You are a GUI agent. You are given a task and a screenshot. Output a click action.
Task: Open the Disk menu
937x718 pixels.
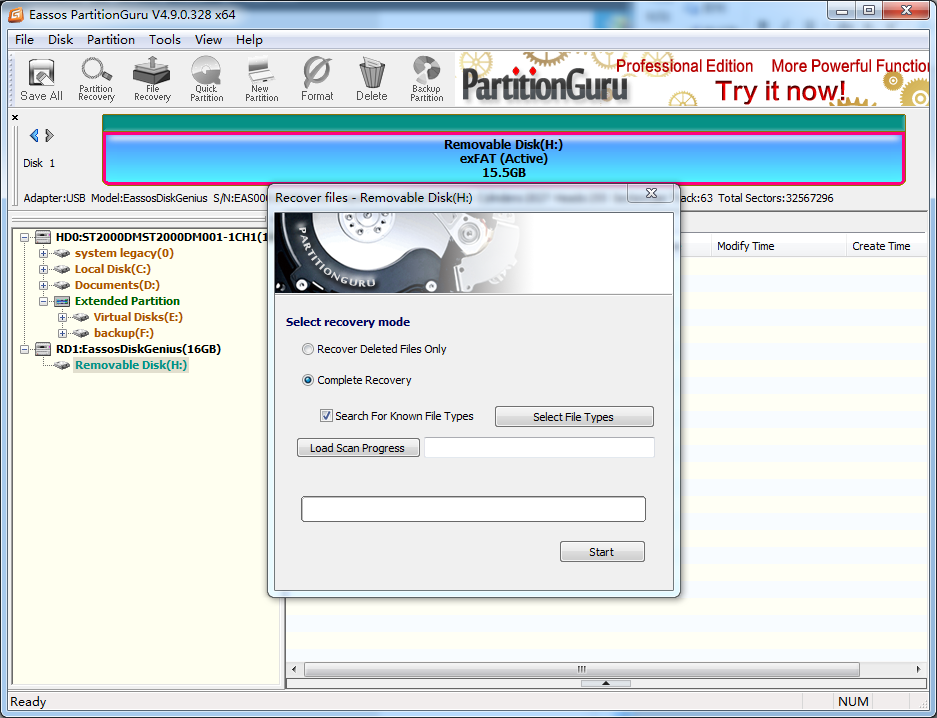pos(60,39)
